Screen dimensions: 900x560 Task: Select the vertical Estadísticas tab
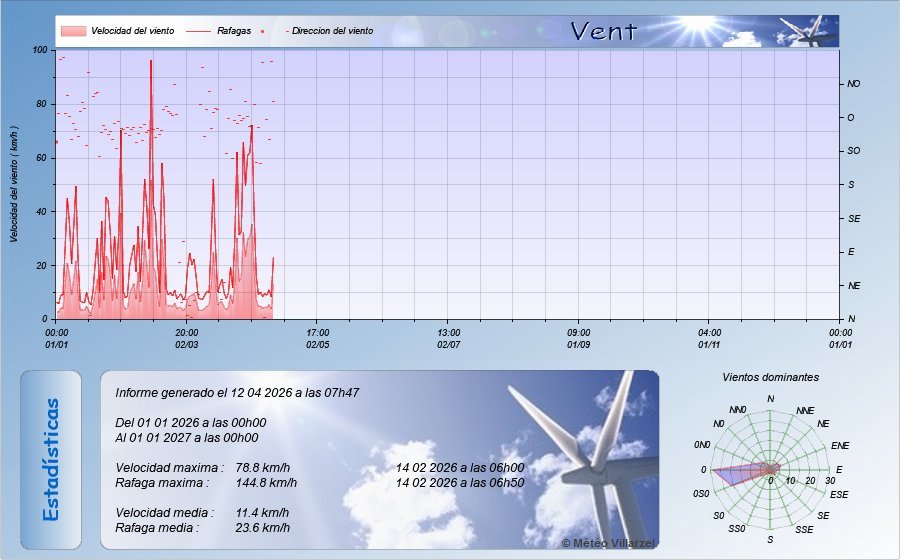click(x=51, y=459)
